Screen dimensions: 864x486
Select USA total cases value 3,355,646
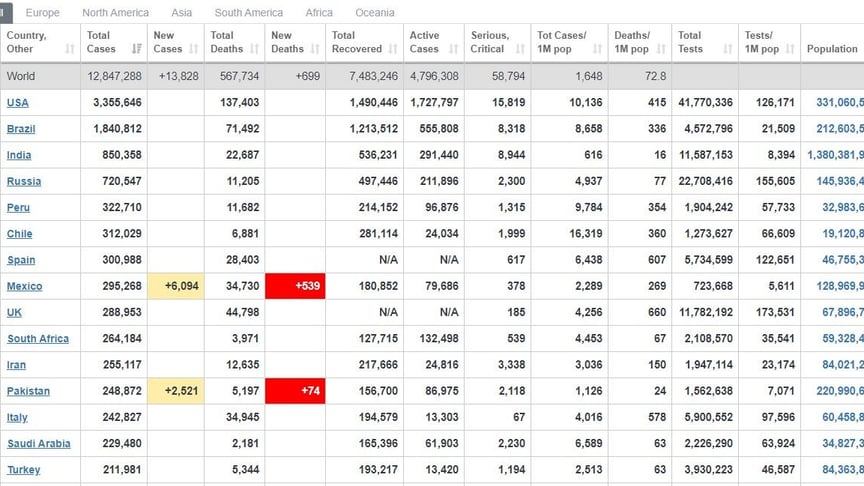(x=117, y=102)
